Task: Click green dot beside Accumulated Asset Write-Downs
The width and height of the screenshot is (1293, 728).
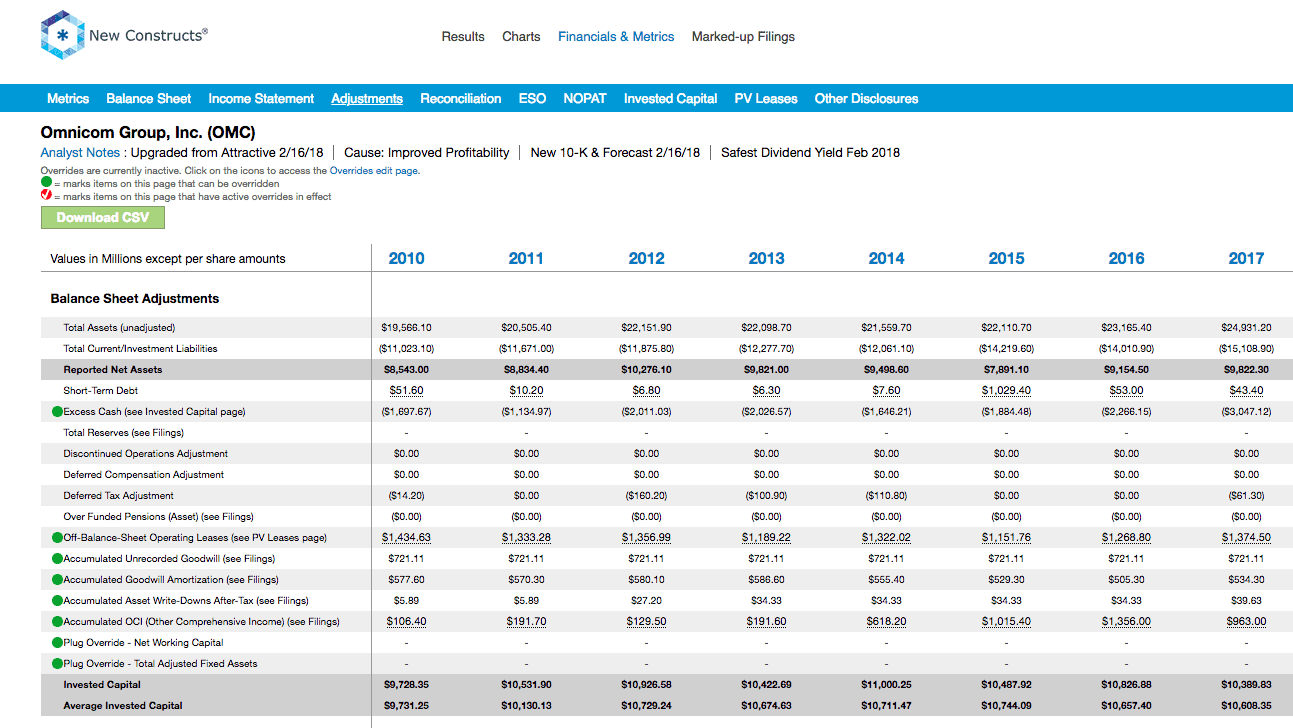Action: click(x=57, y=601)
